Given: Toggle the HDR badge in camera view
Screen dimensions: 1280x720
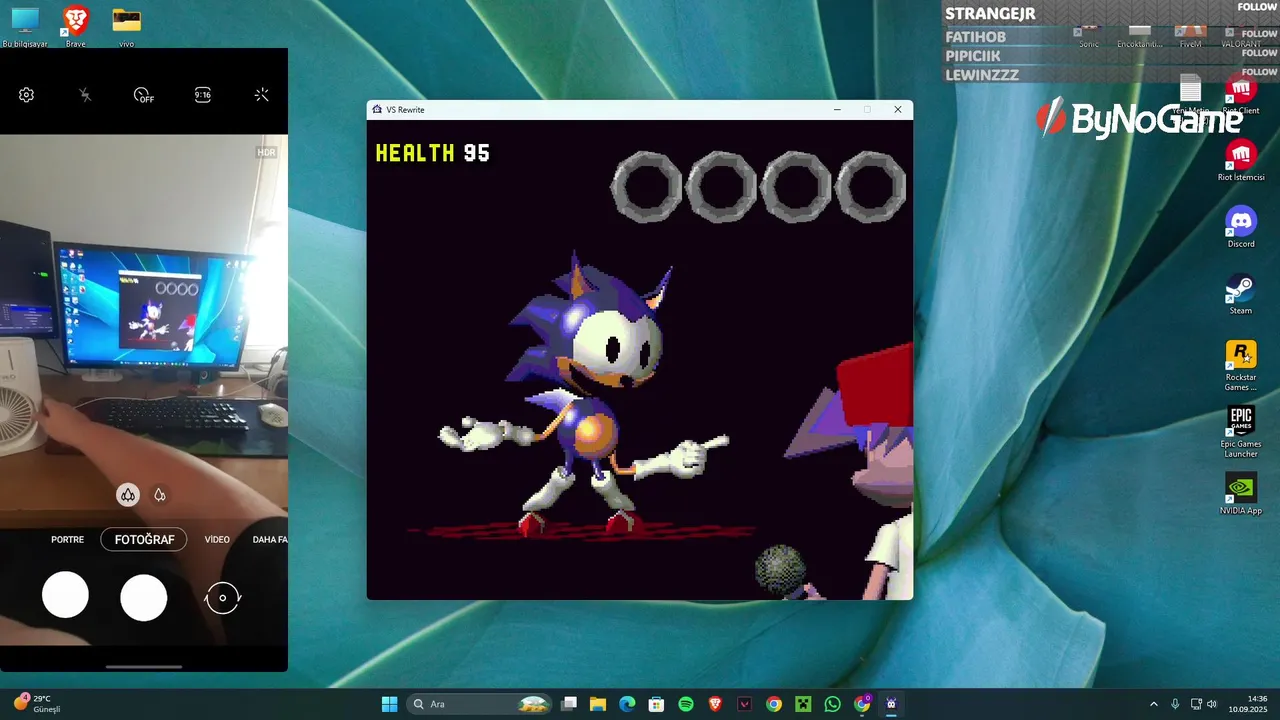Looking at the screenshot, I should pos(266,152).
